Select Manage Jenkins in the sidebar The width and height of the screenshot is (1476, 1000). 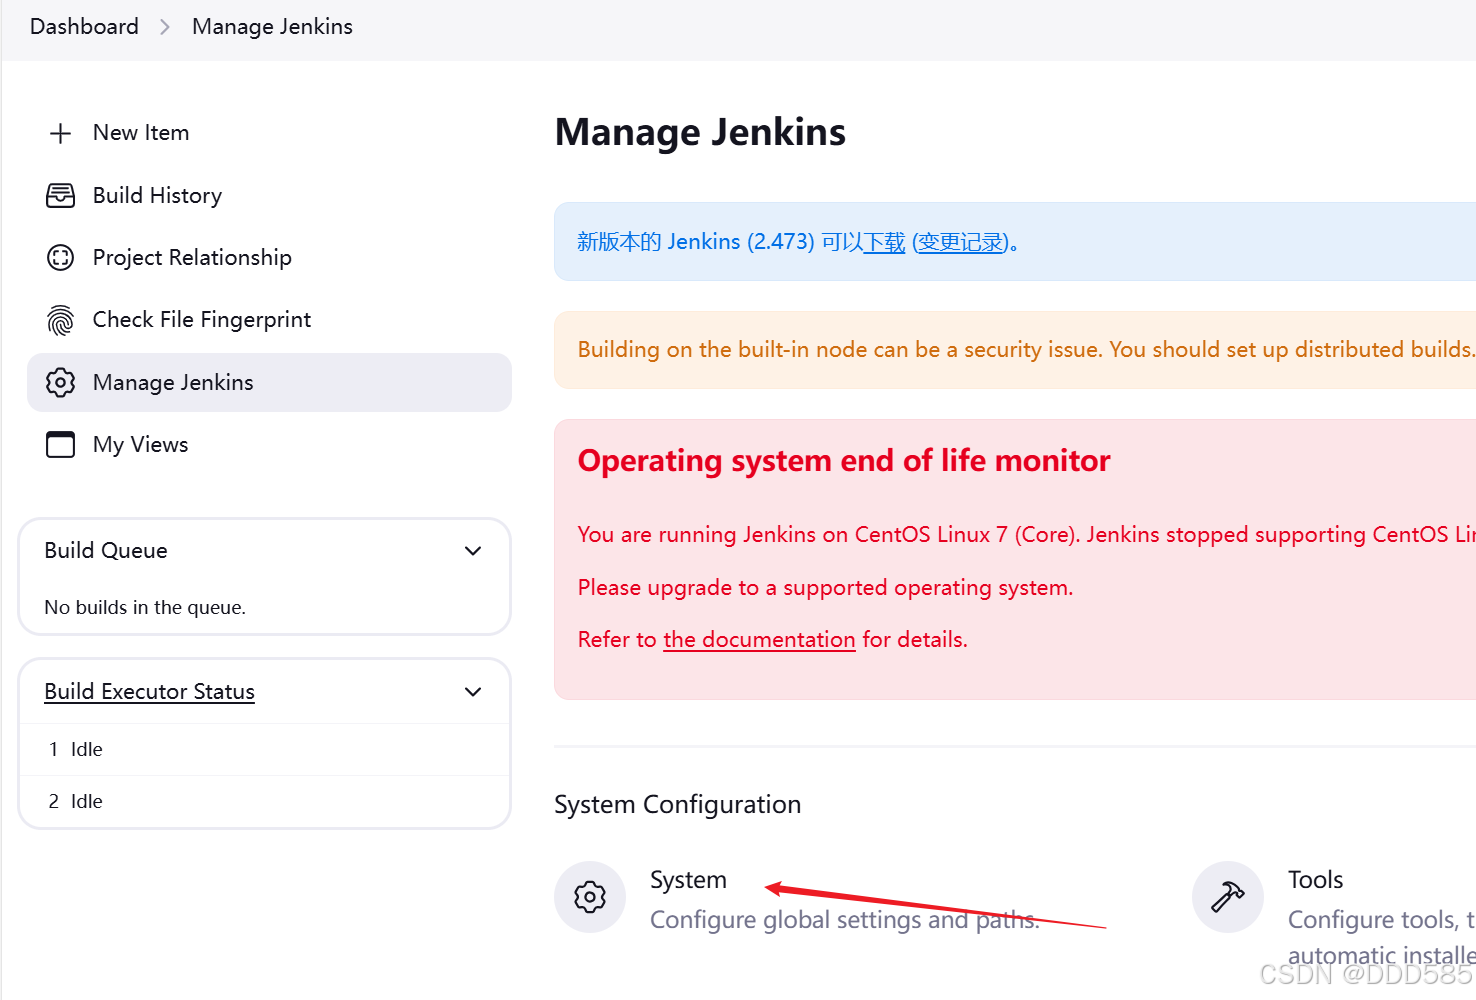[x=269, y=382]
